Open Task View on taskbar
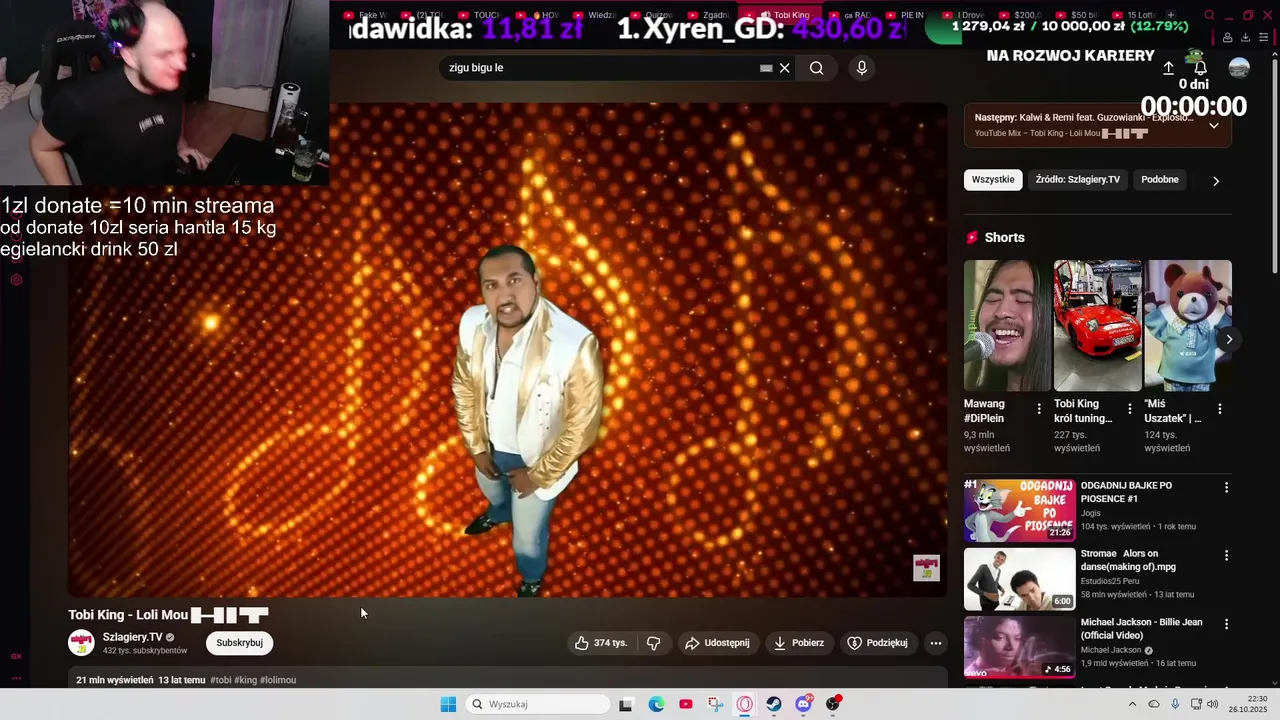Image resolution: width=1280 pixels, height=720 pixels. tap(626, 704)
